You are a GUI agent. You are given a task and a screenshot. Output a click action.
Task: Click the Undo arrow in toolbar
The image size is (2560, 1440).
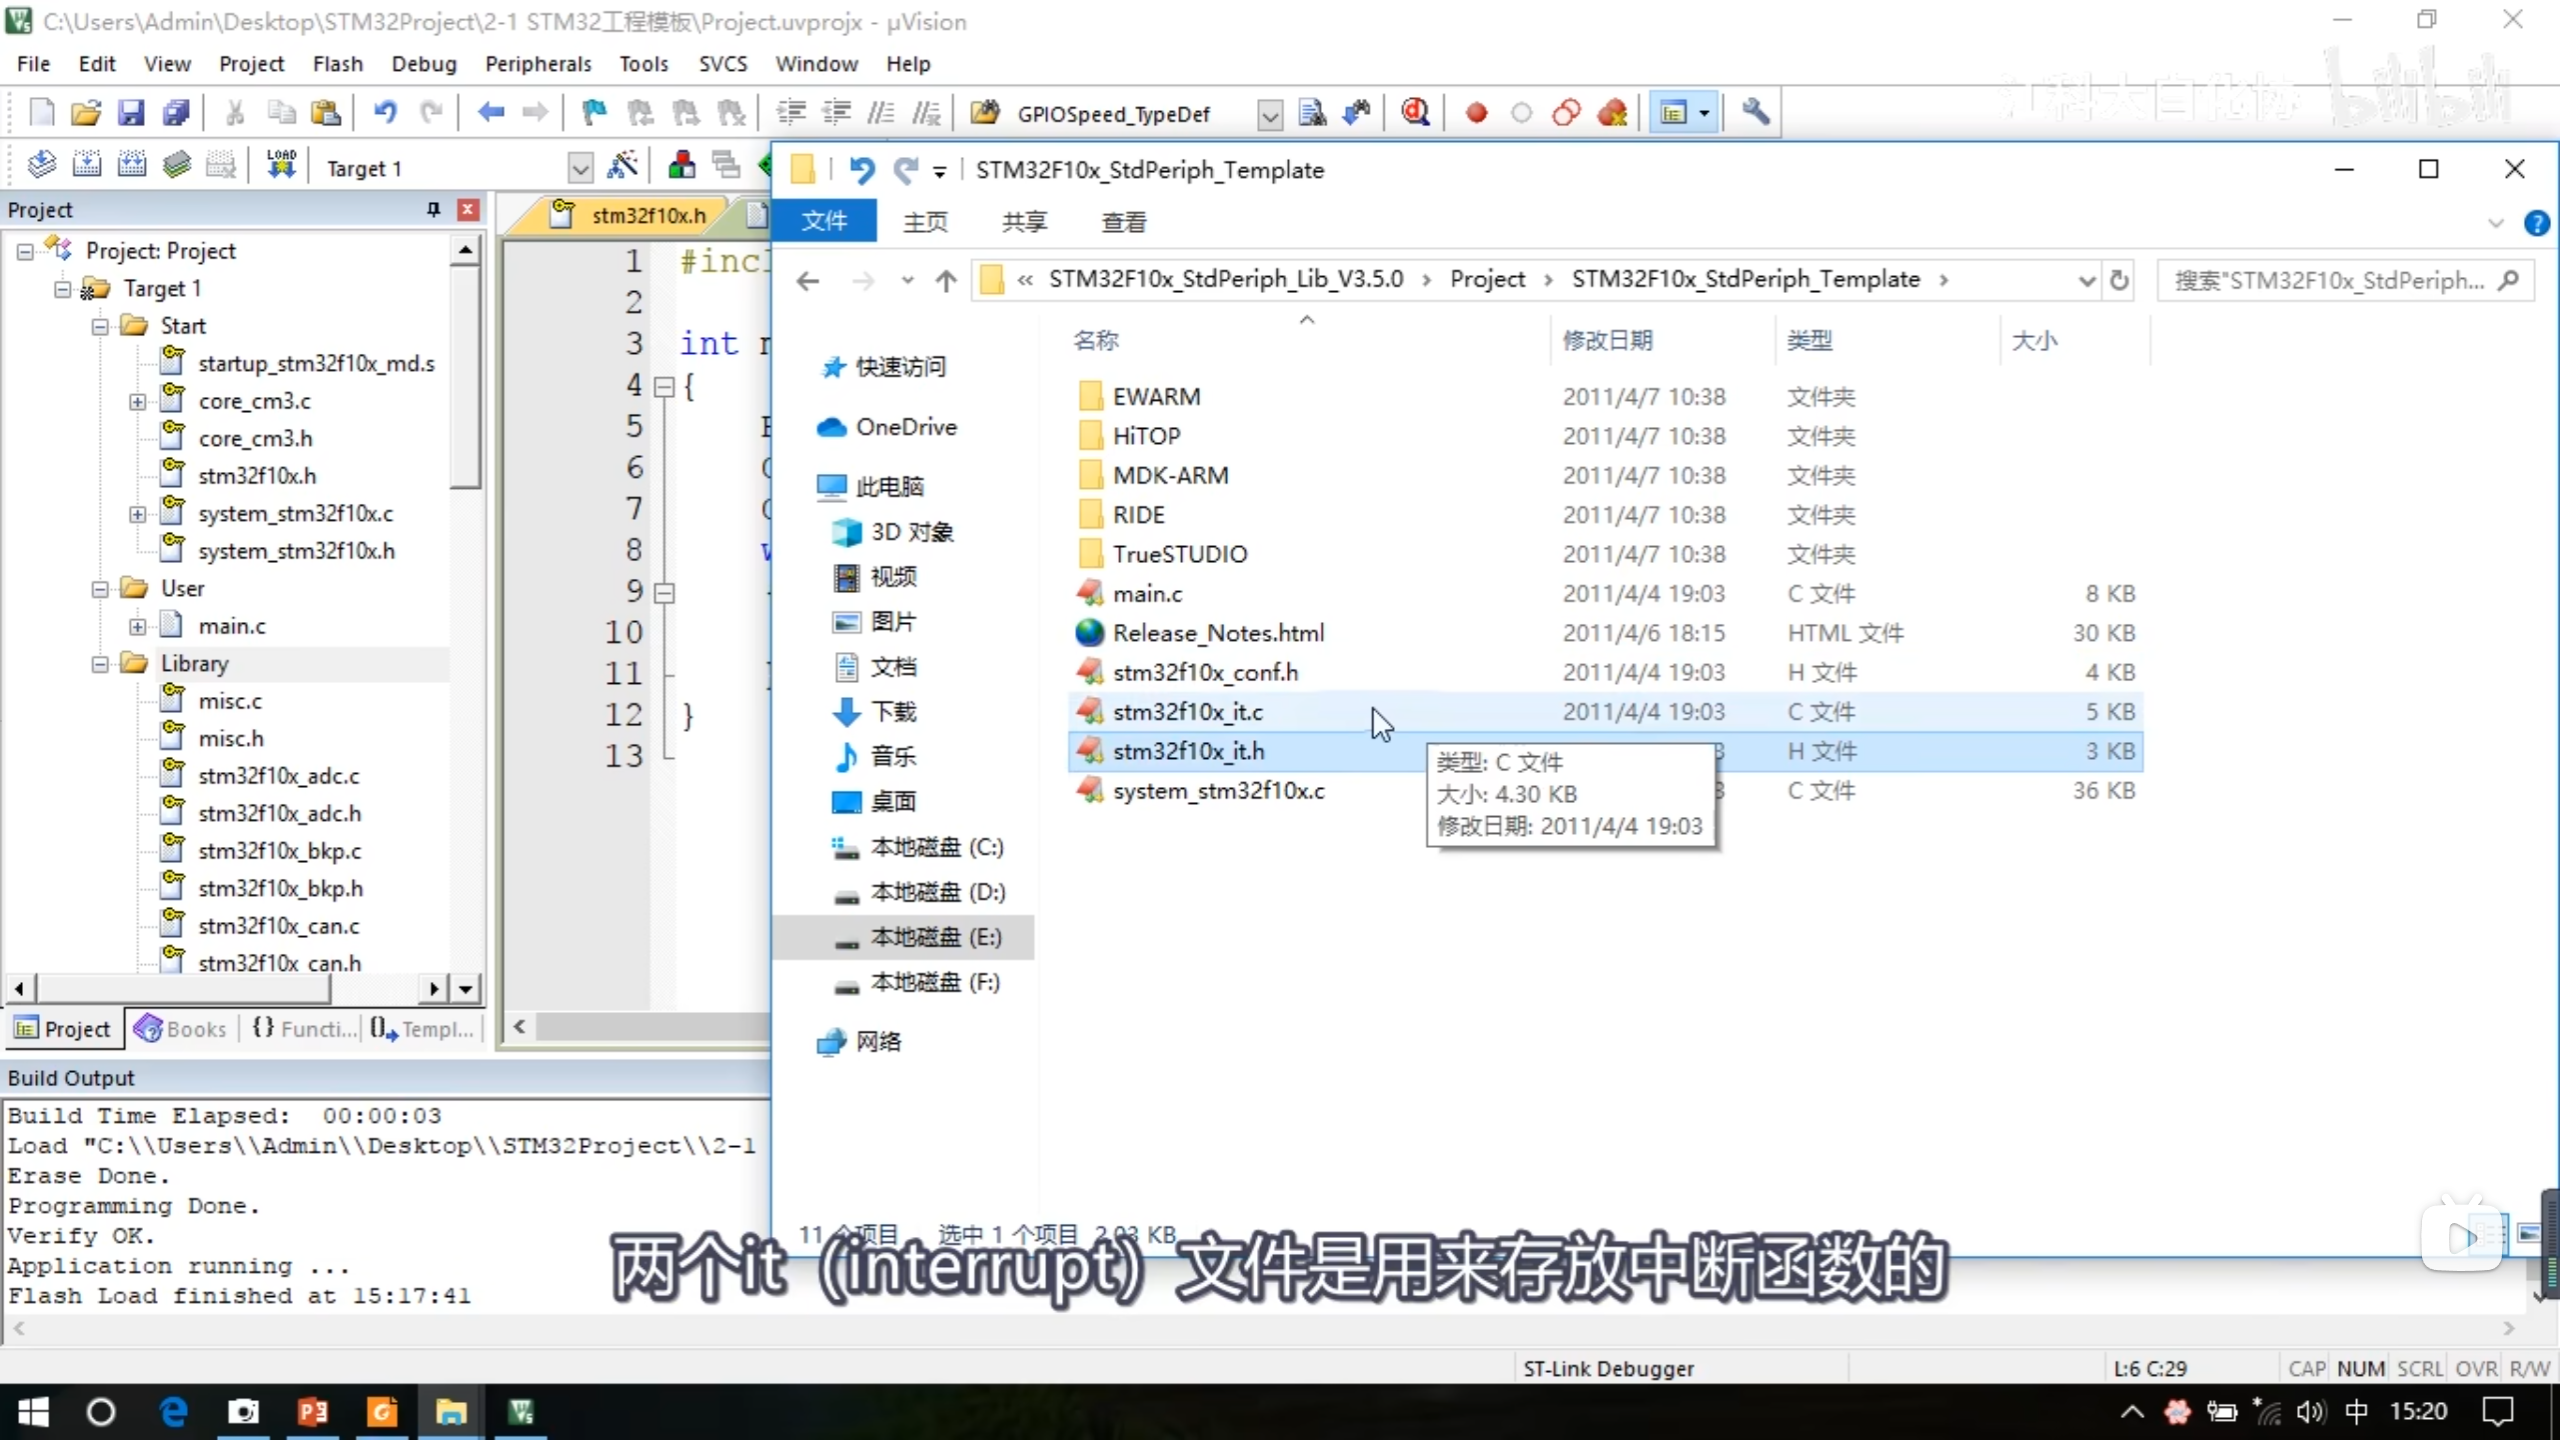pos(385,113)
